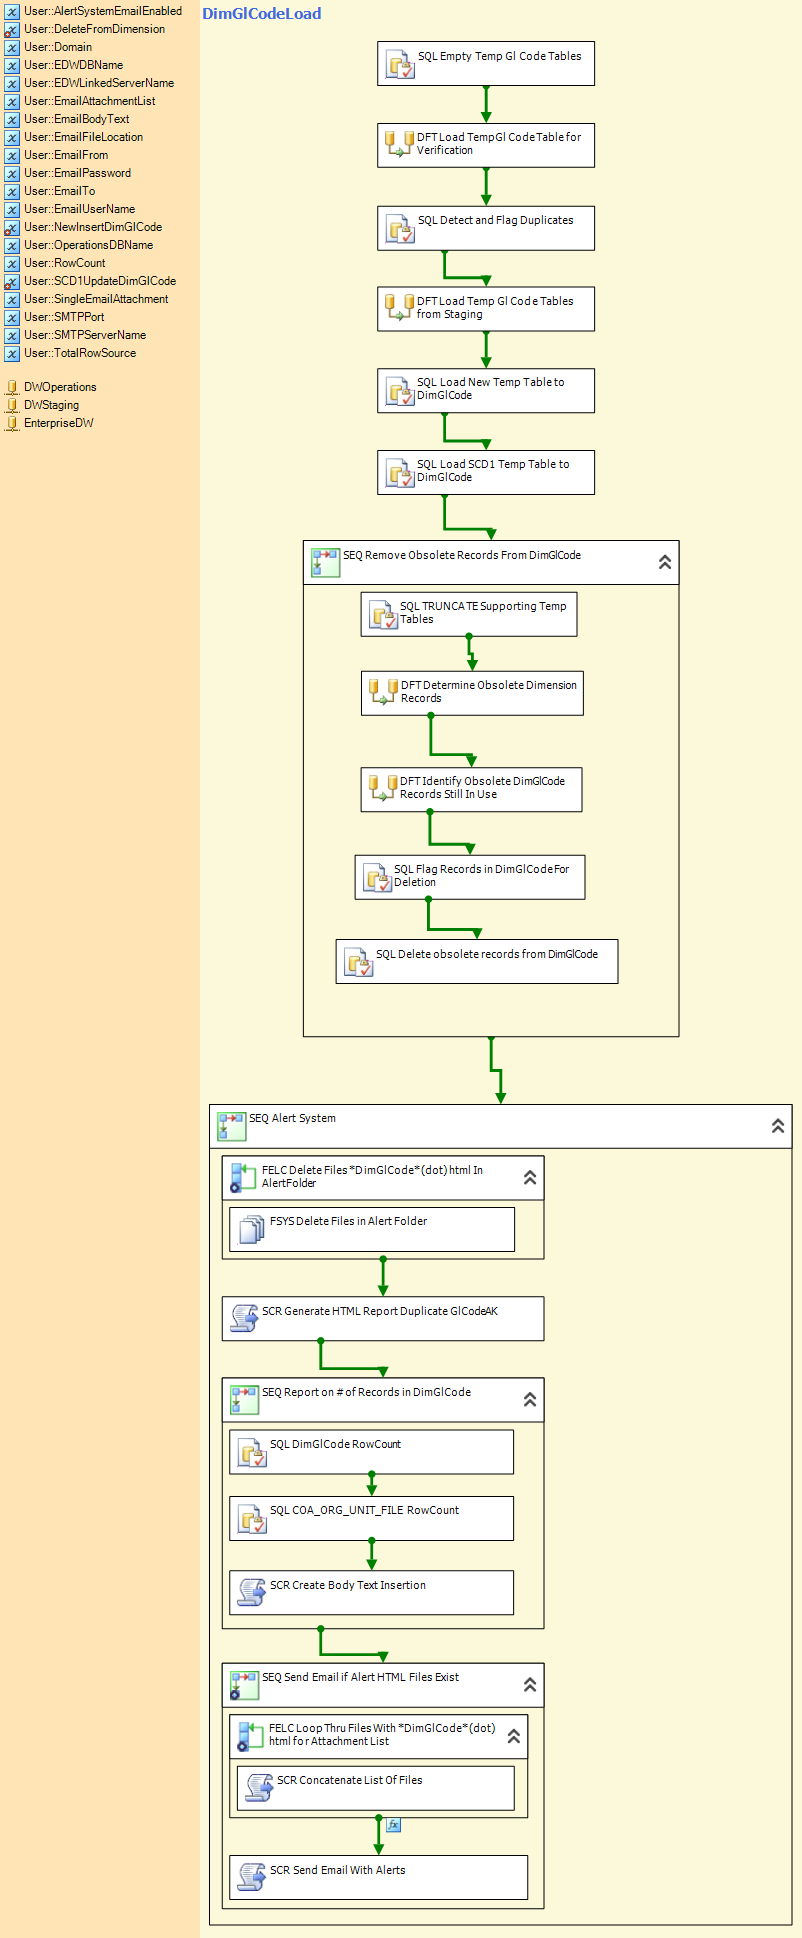The height and width of the screenshot is (1938, 802).
Task: Click the SEQ Send Email if Alert HTML icon
Action: point(244,1685)
